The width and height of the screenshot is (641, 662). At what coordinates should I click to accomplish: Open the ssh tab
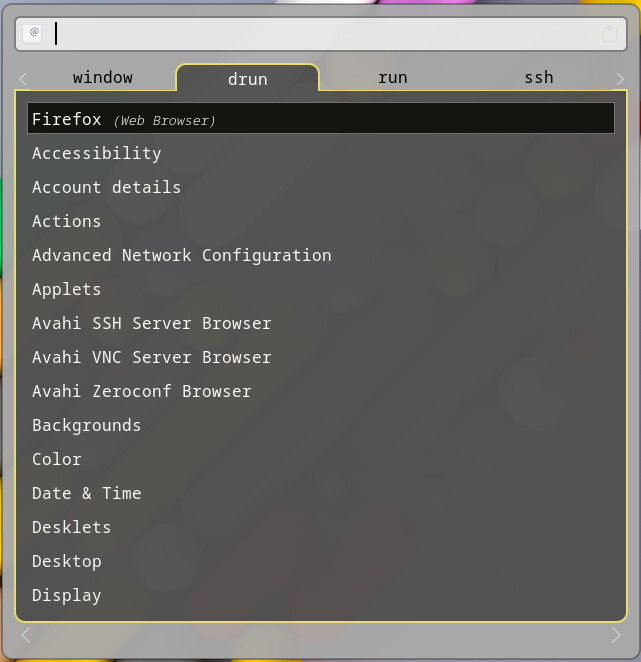[538, 77]
